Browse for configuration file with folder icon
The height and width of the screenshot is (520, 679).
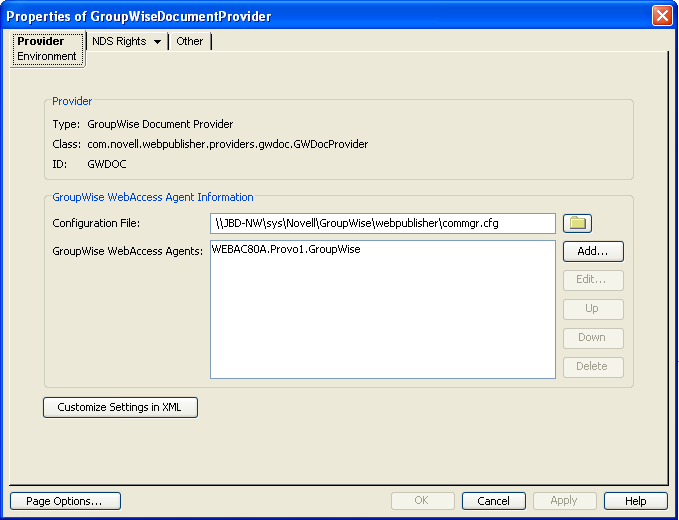point(577,223)
